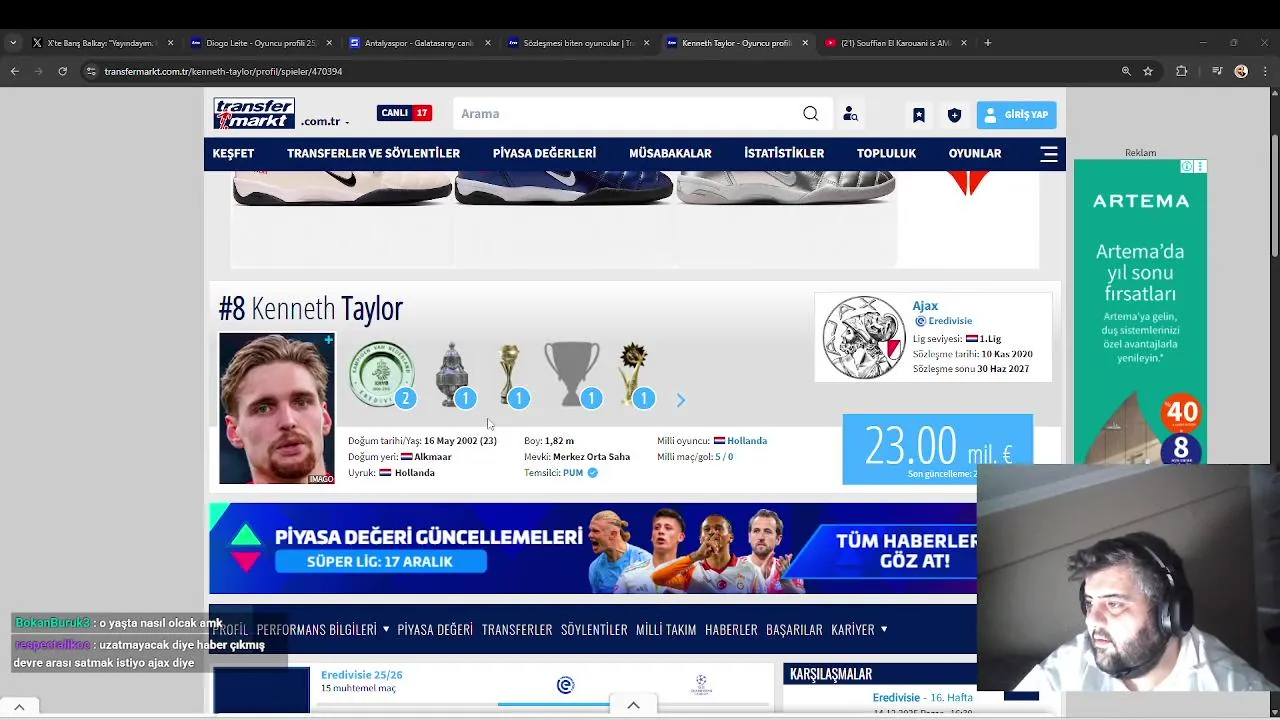Switch to the PİYASA DEĞERİ tab

pos(435,630)
